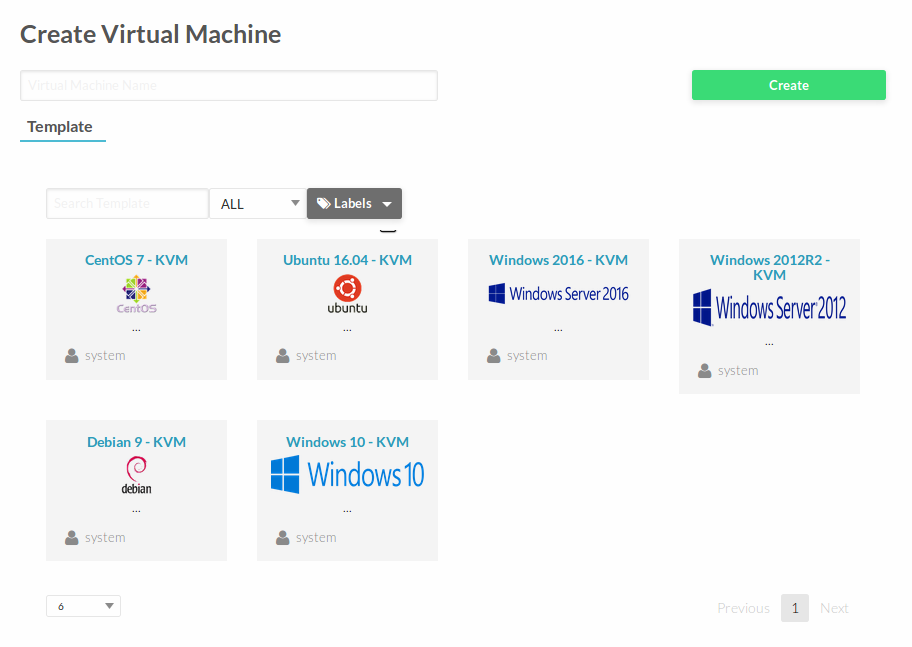Click the Windows 10 logo
This screenshot has width=912, height=647.
347,475
